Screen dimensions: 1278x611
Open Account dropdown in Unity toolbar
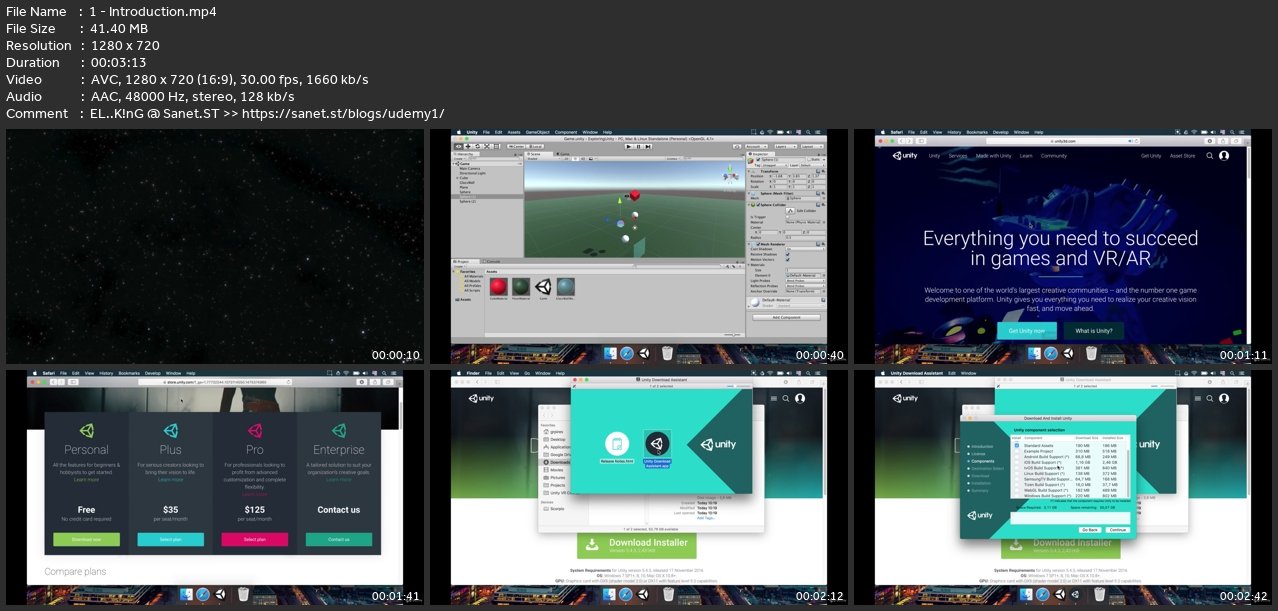(x=756, y=147)
